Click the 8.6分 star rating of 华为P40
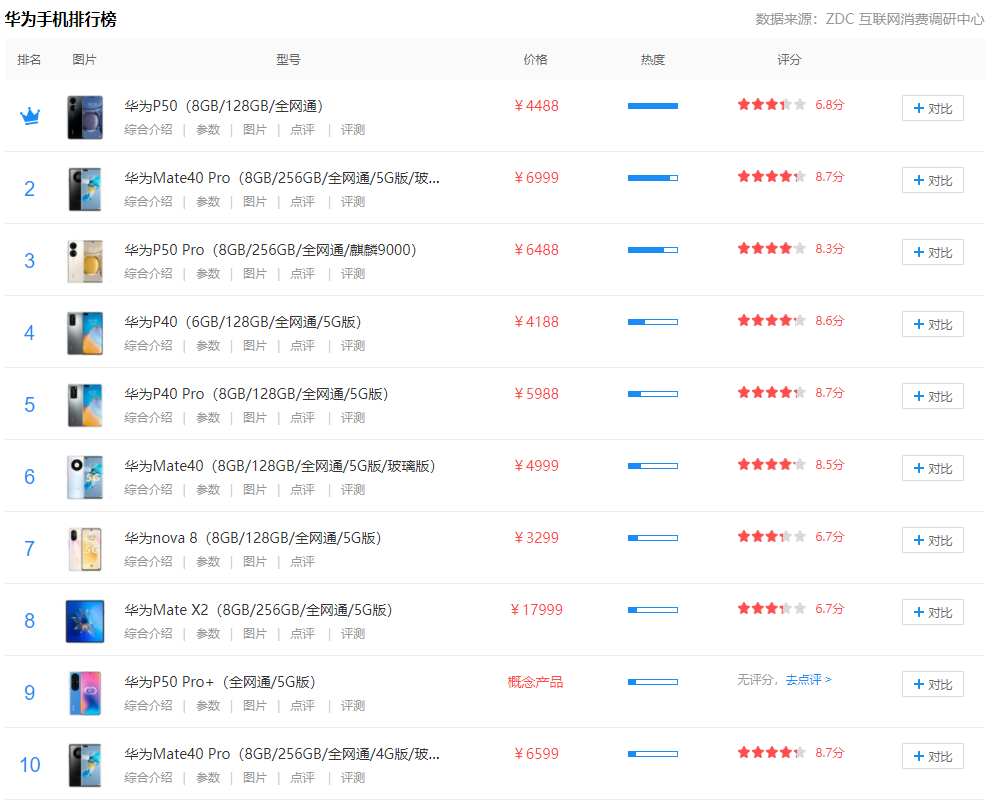The height and width of the screenshot is (803, 992). 790,321
